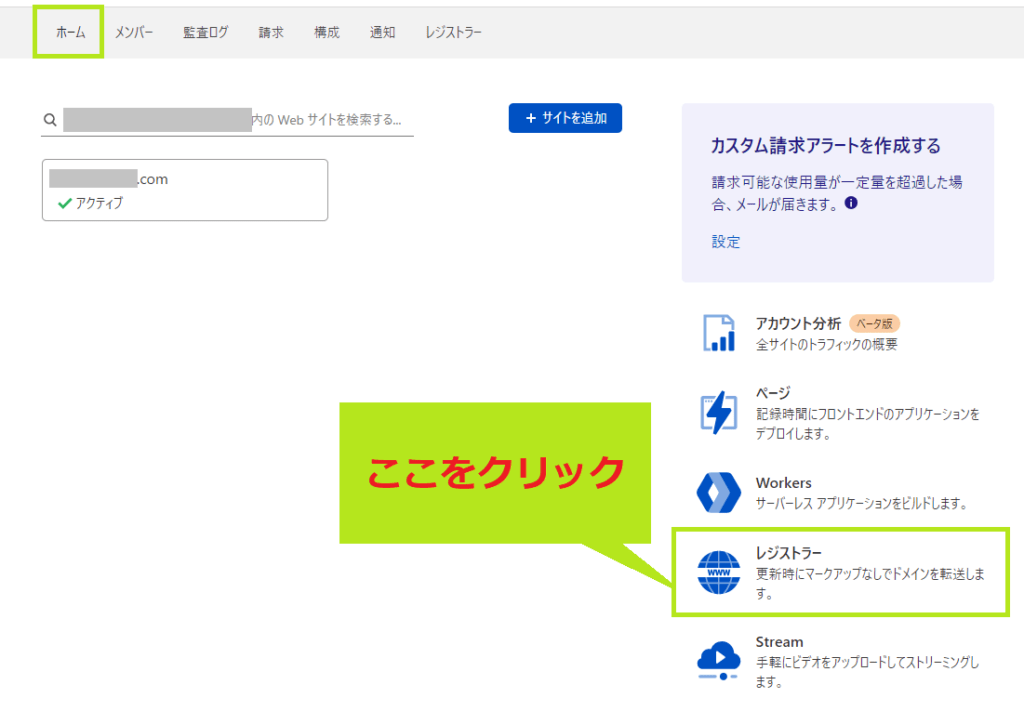Click the green active checkmark icon

click(64, 203)
